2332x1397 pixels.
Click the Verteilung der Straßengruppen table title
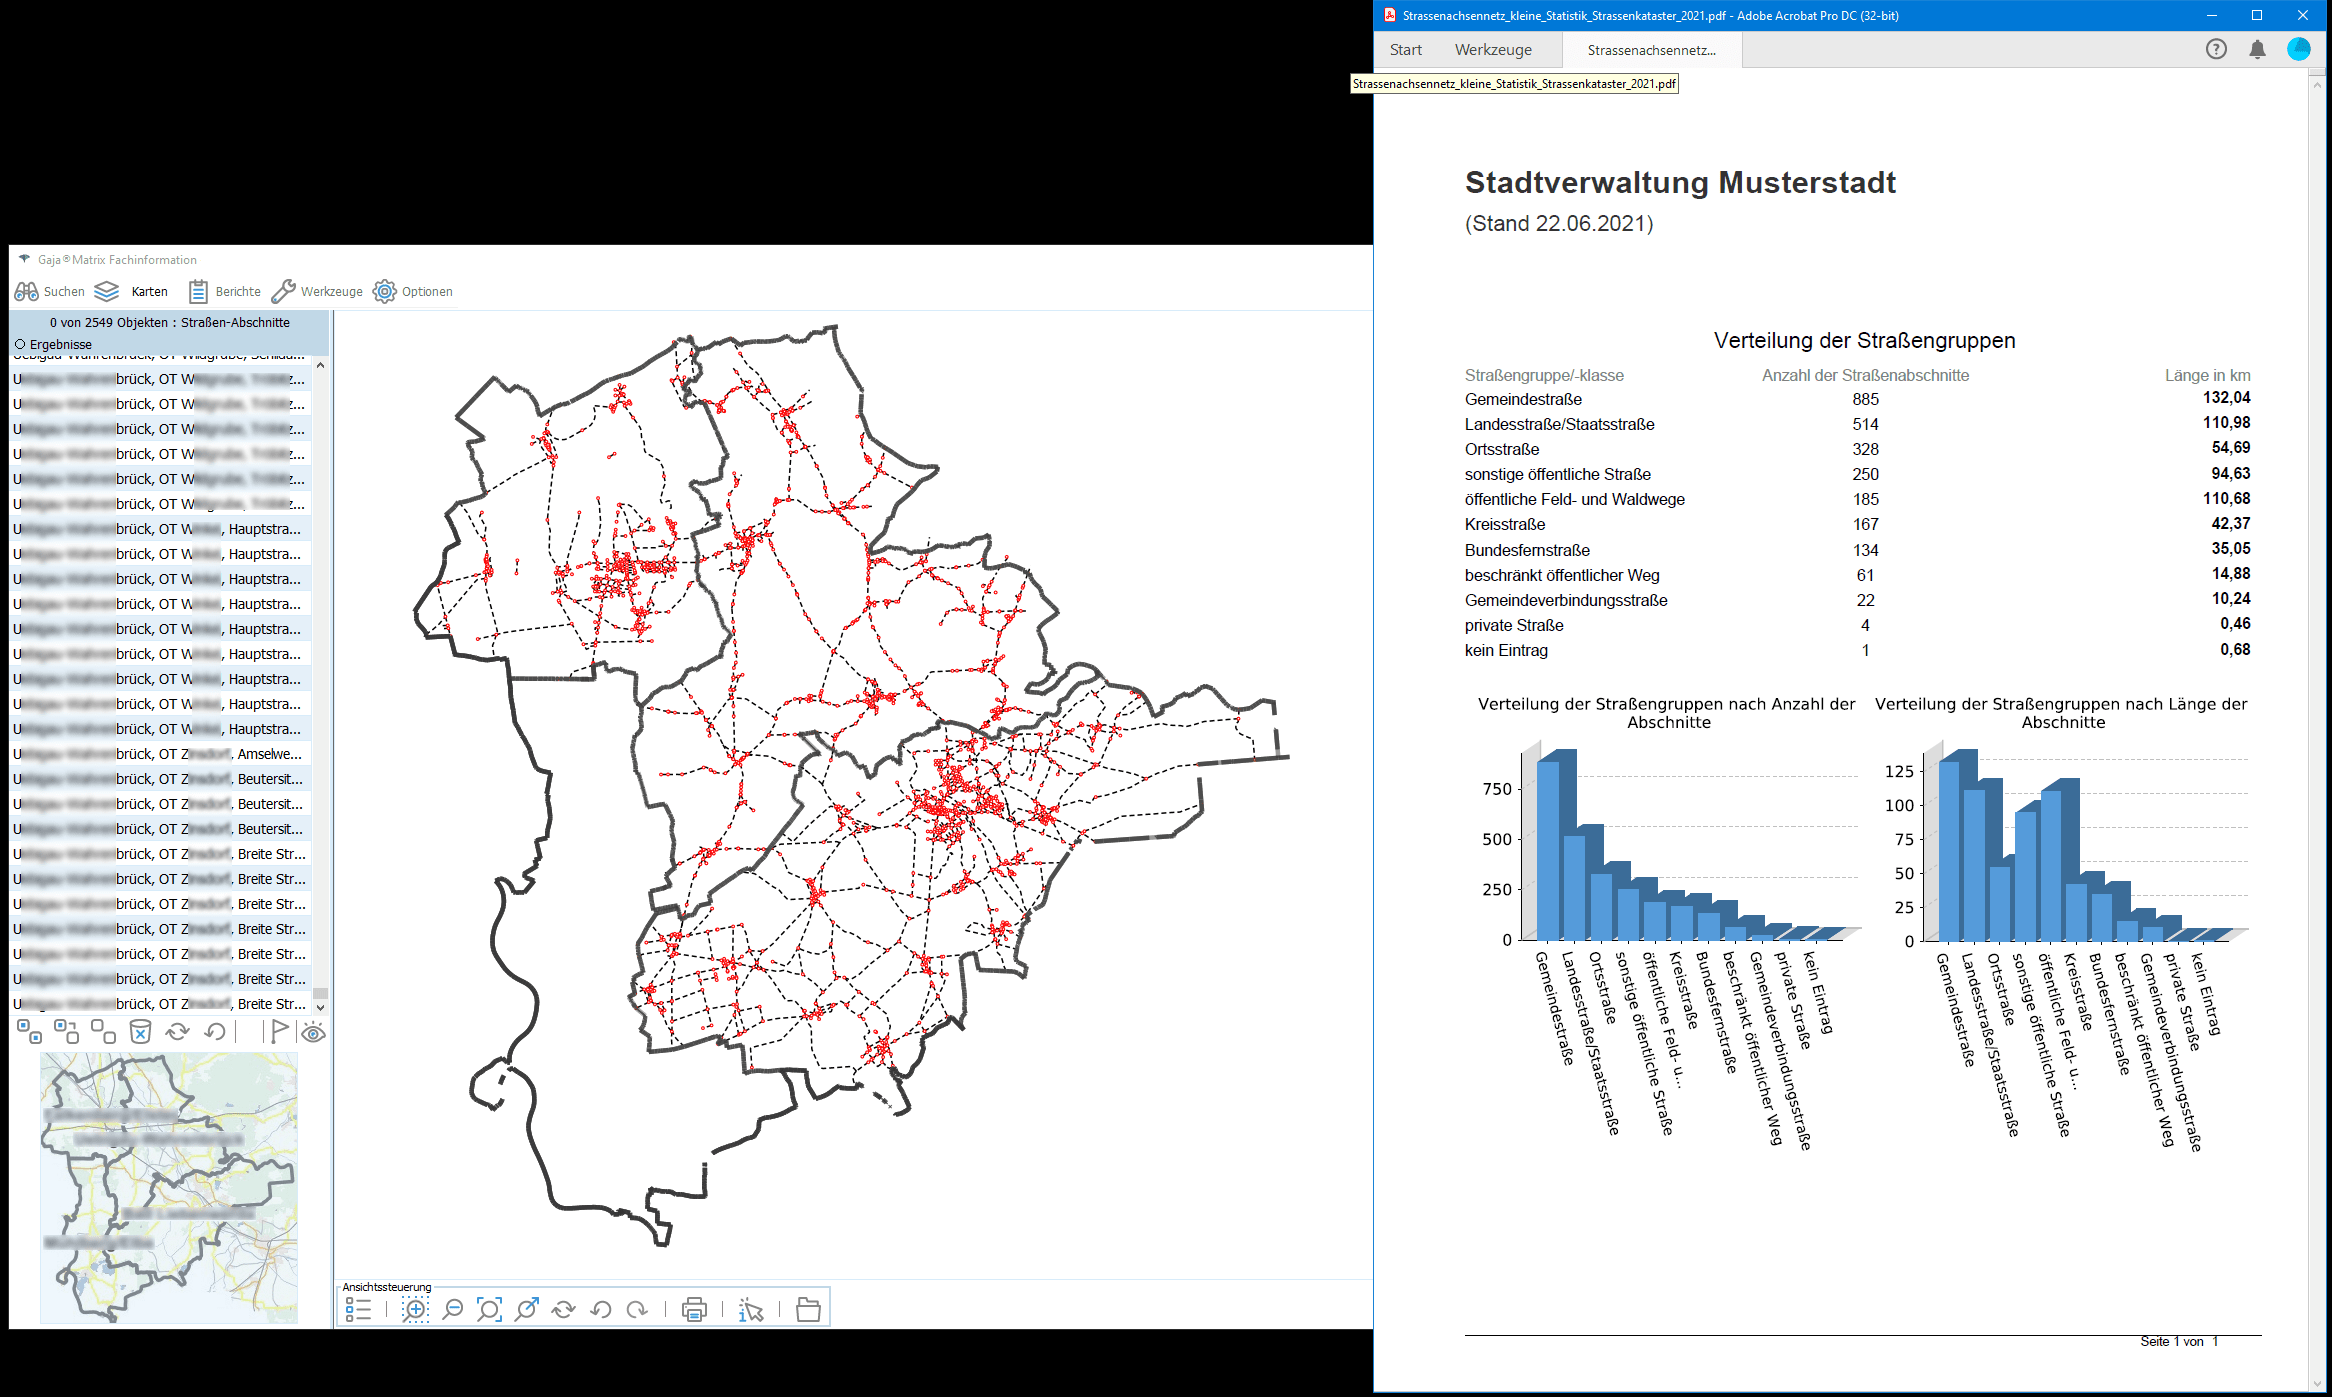point(1864,341)
